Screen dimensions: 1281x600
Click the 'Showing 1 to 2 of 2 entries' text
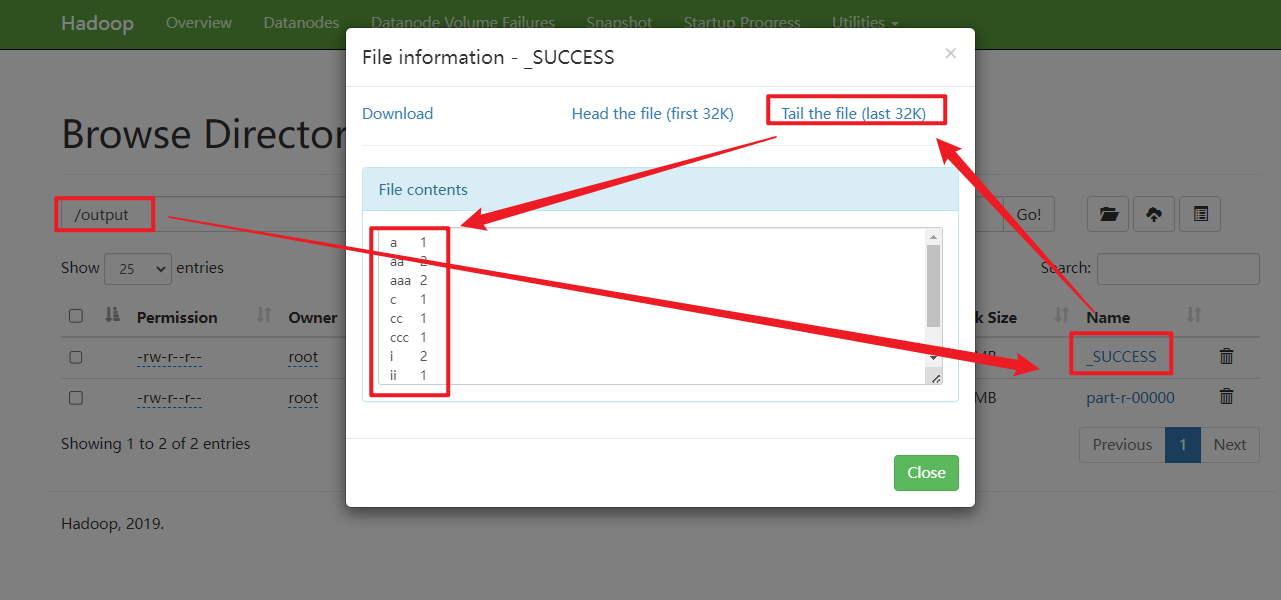[x=156, y=443]
